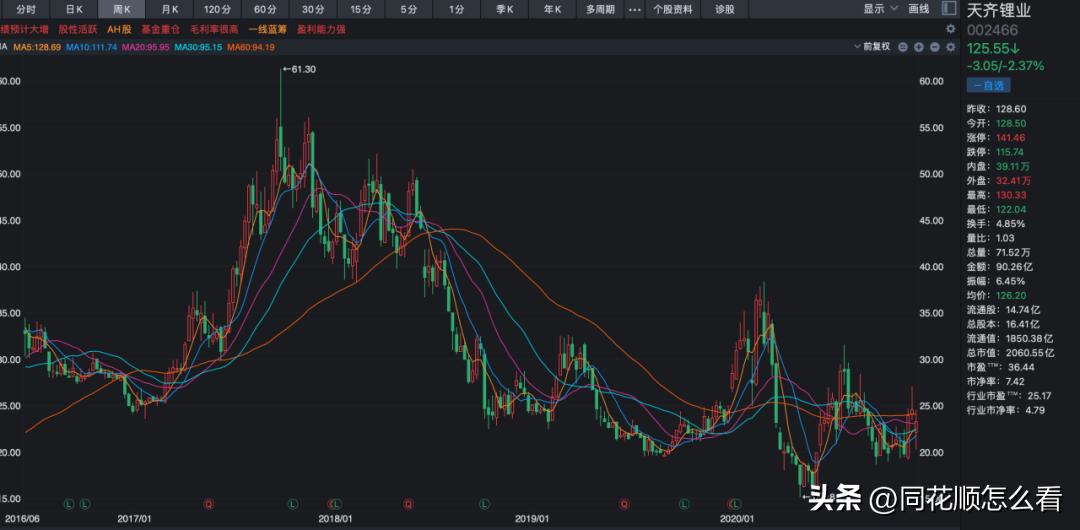
Task: Click the MA20:95.95 indicator label
Action: tap(147, 47)
